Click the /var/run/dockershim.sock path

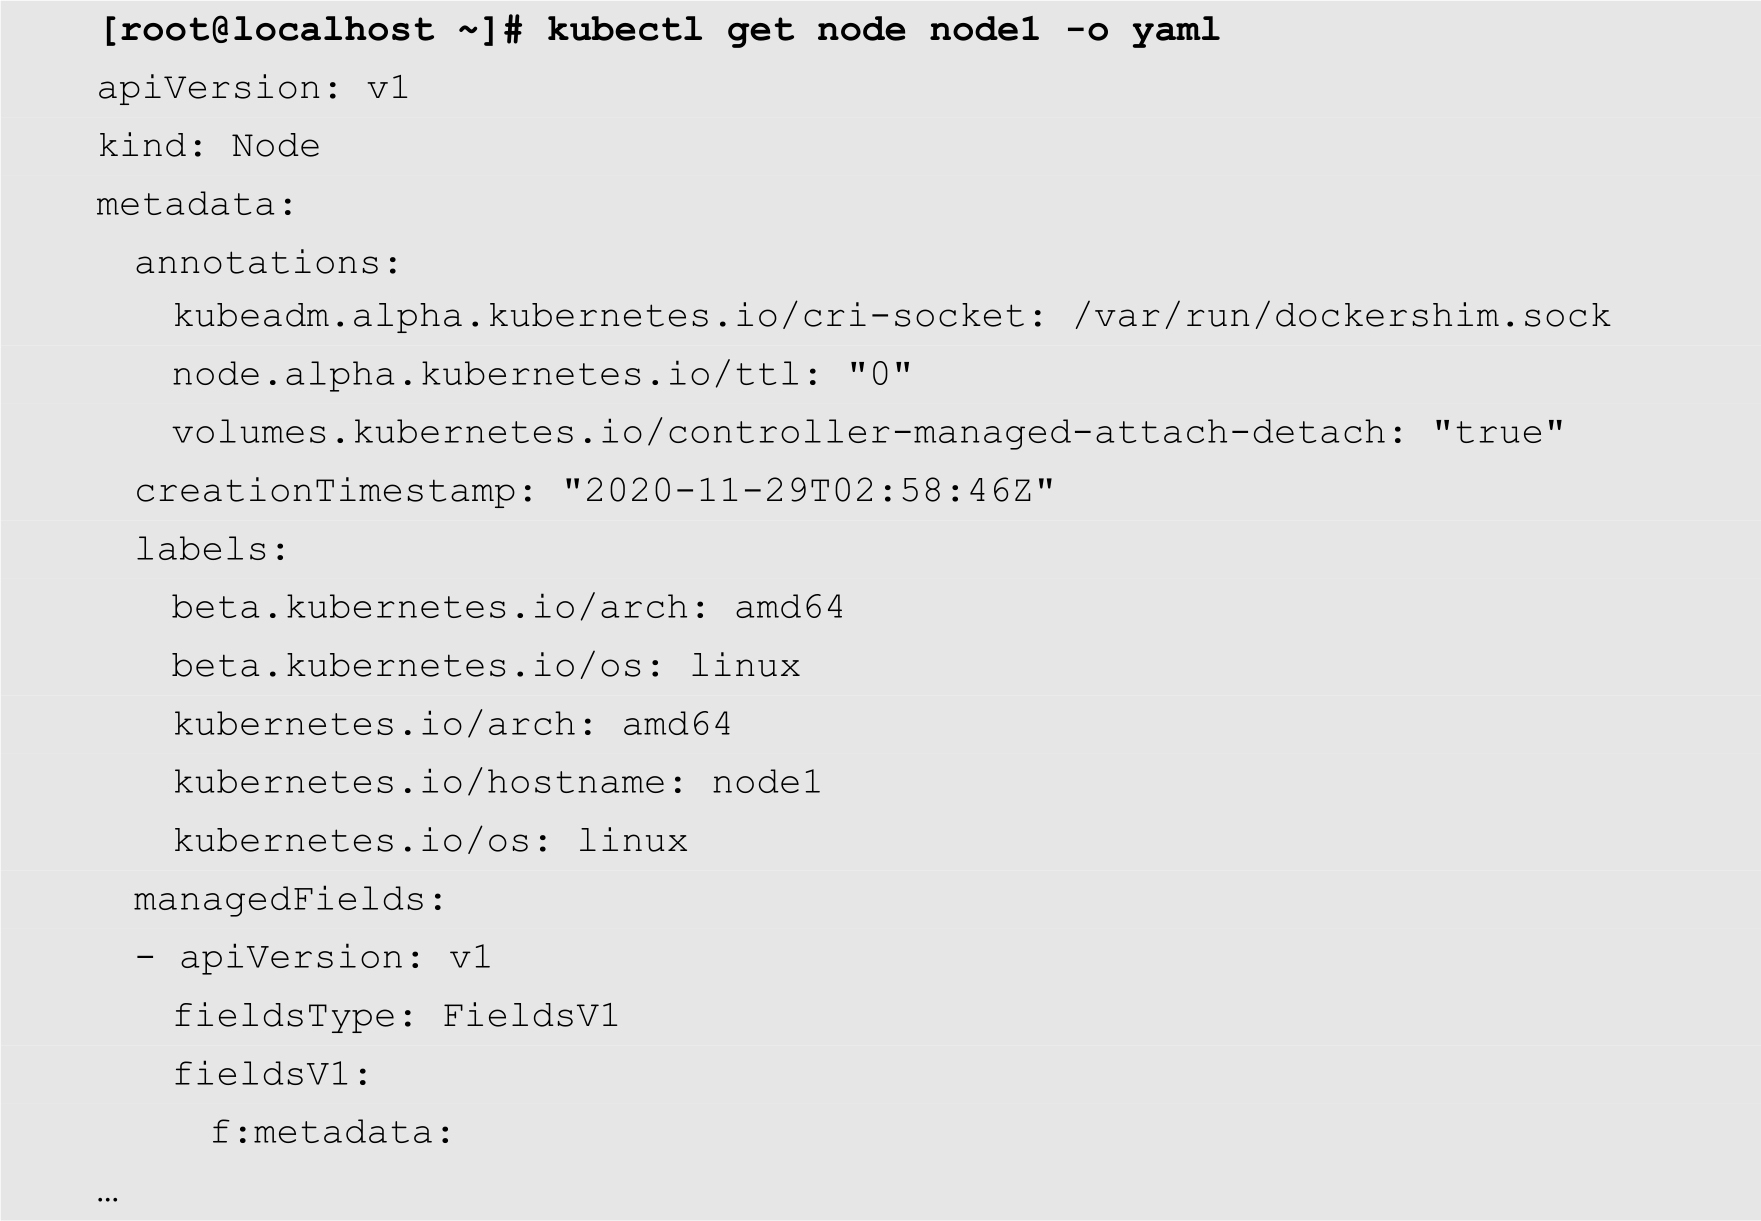[x=1342, y=316]
